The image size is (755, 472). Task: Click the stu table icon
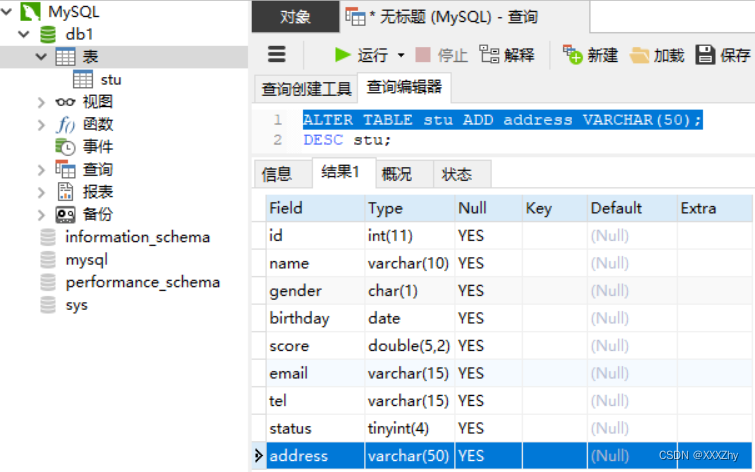83,79
